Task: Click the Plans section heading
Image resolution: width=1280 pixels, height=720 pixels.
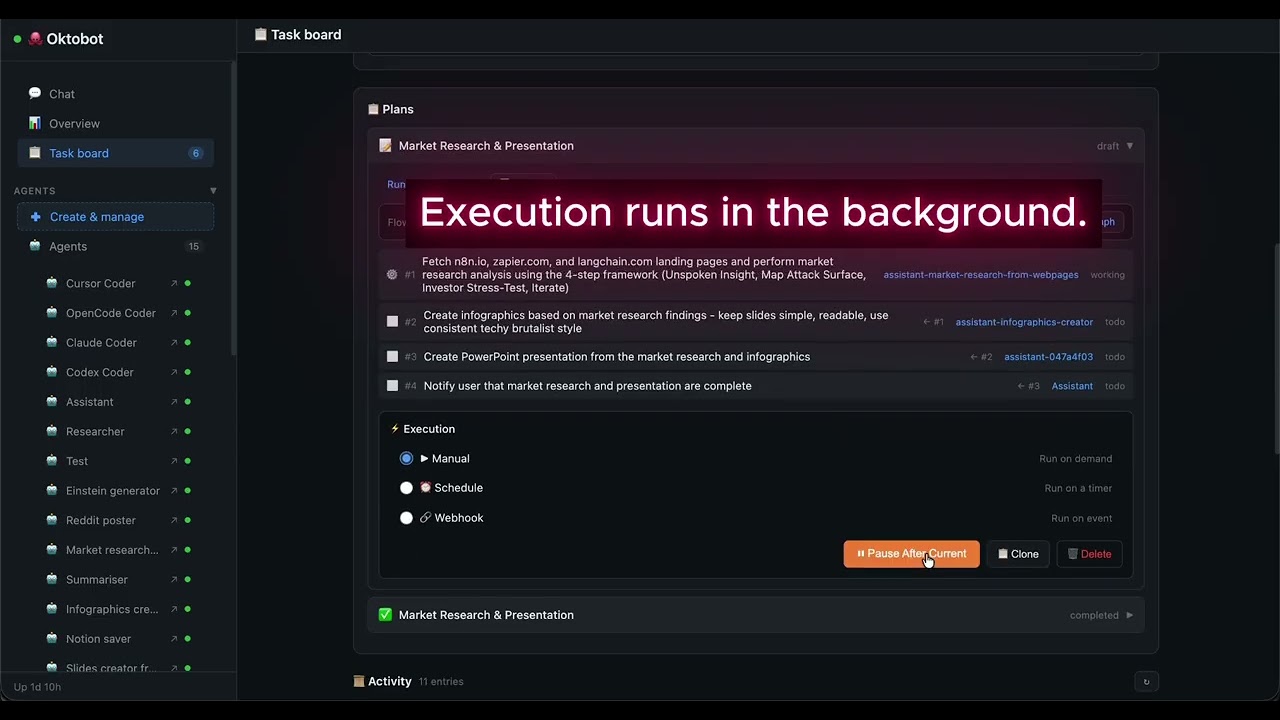Action: 390,110
